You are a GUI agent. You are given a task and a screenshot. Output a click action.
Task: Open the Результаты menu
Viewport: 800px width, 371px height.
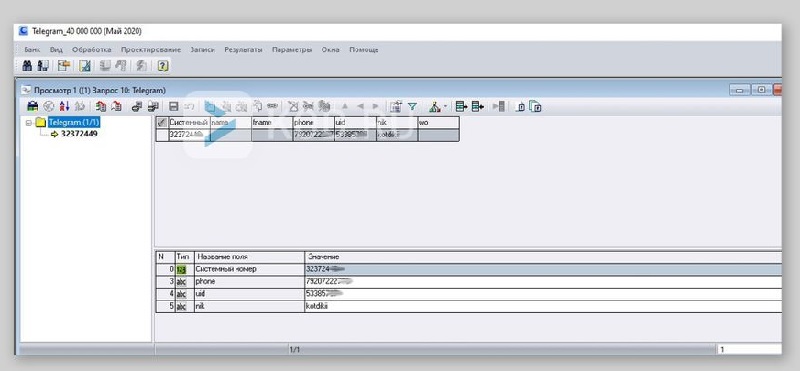pyautogui.click(x=243, y=50)
